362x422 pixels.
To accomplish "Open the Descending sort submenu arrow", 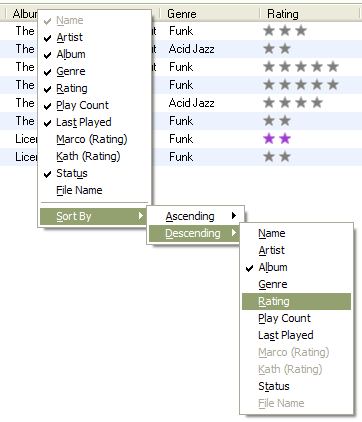I will click(x=234, y=233).
